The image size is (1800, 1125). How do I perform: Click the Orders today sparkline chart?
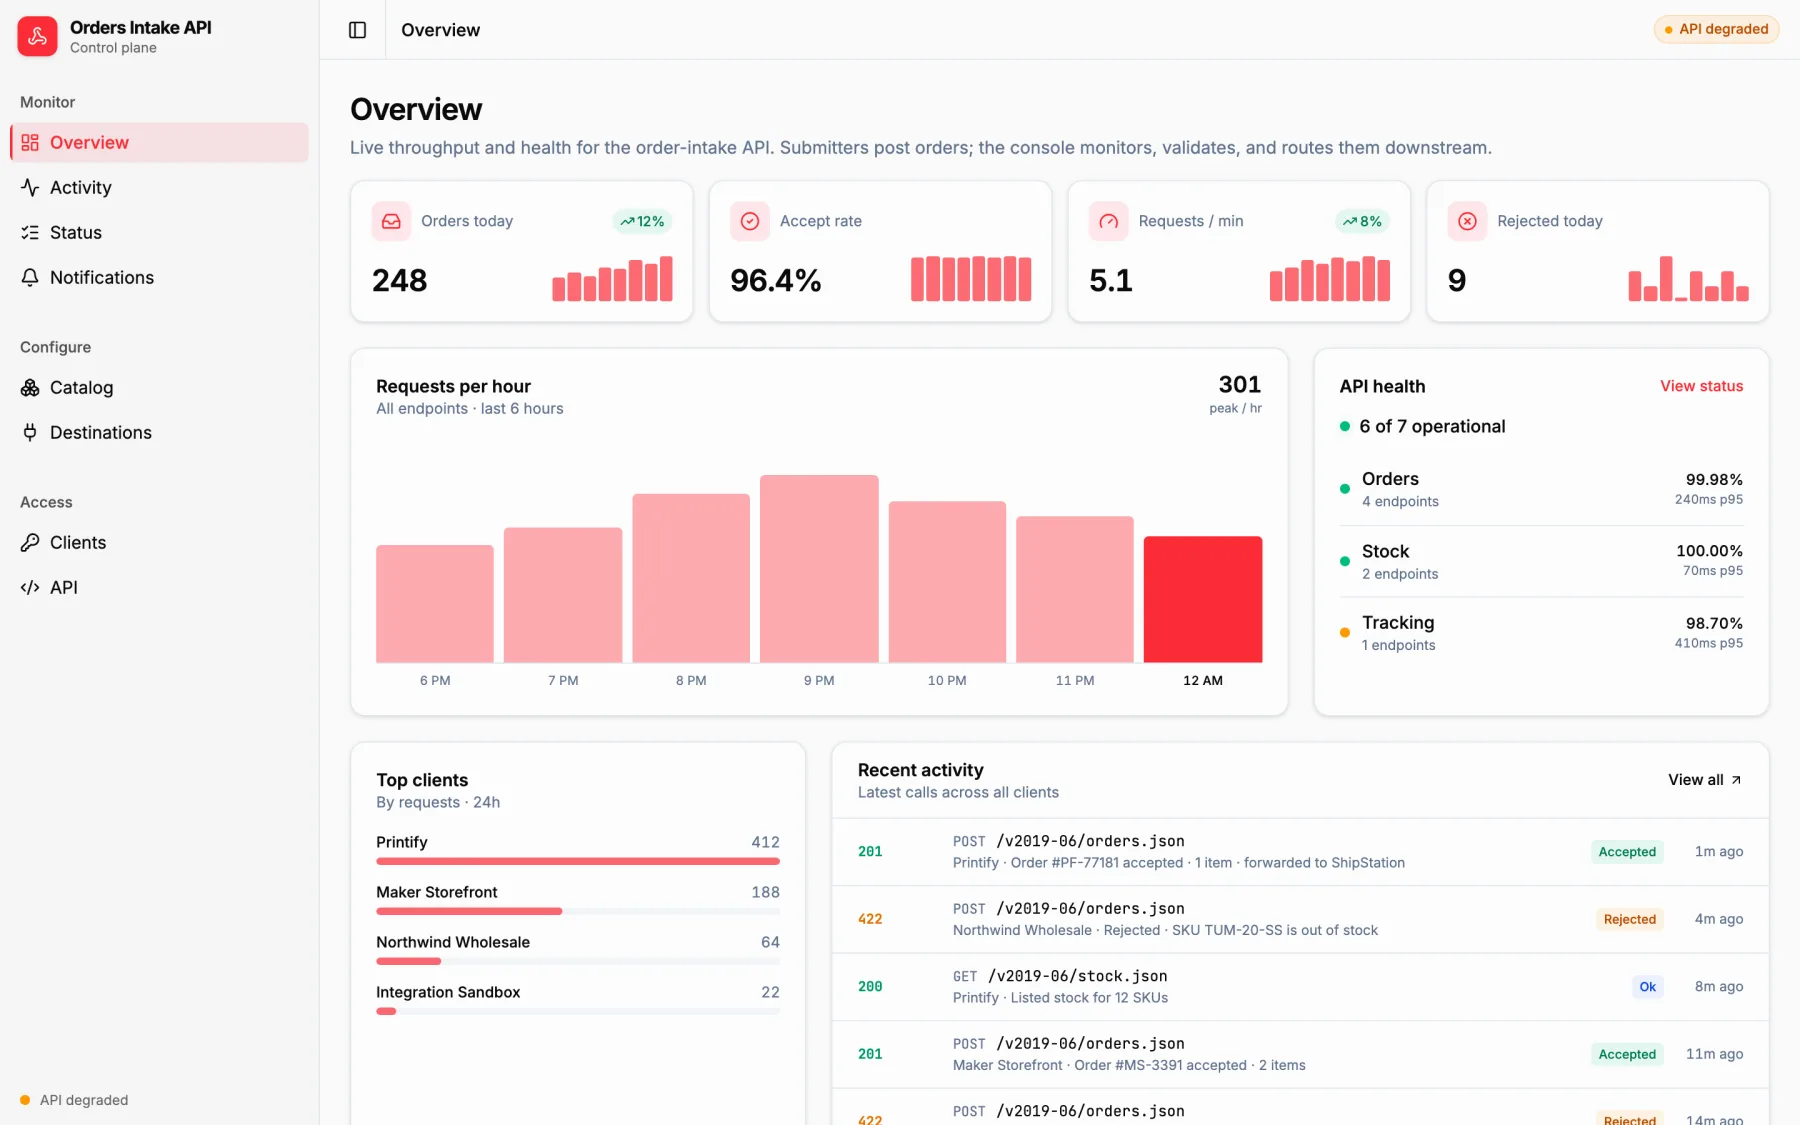pyautogui.click(x=612, y=279)
